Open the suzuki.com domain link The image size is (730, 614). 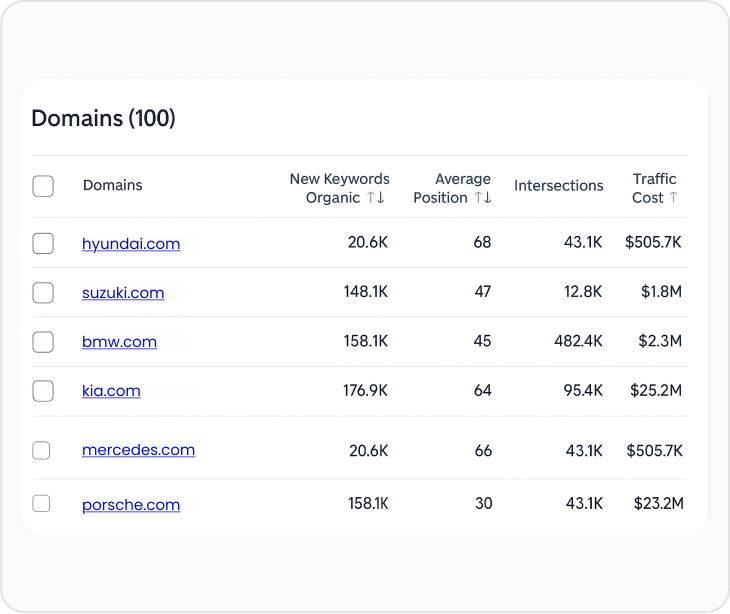tap(123, 293)
